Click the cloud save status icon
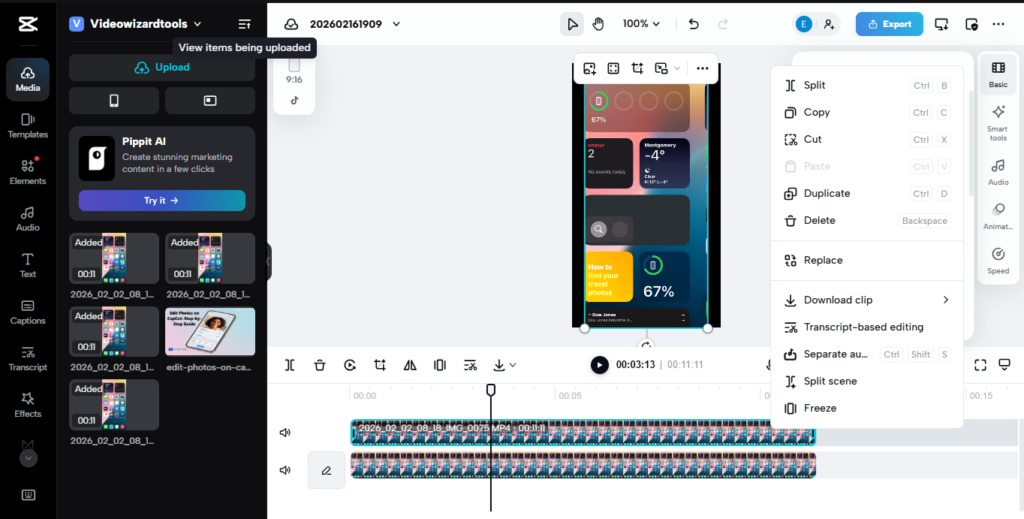Screen dimensions: 1024x519 pos(291,24)
